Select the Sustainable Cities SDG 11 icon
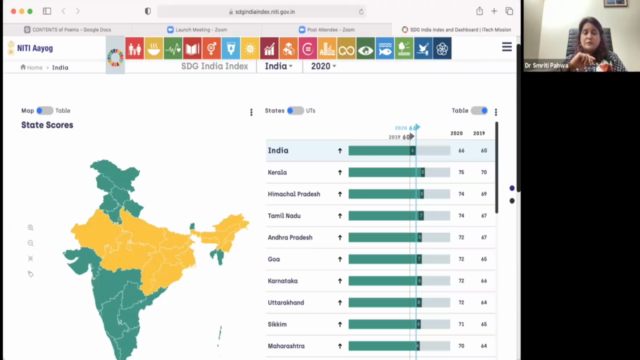The image size is (640, 360). [x=327, y=49]
